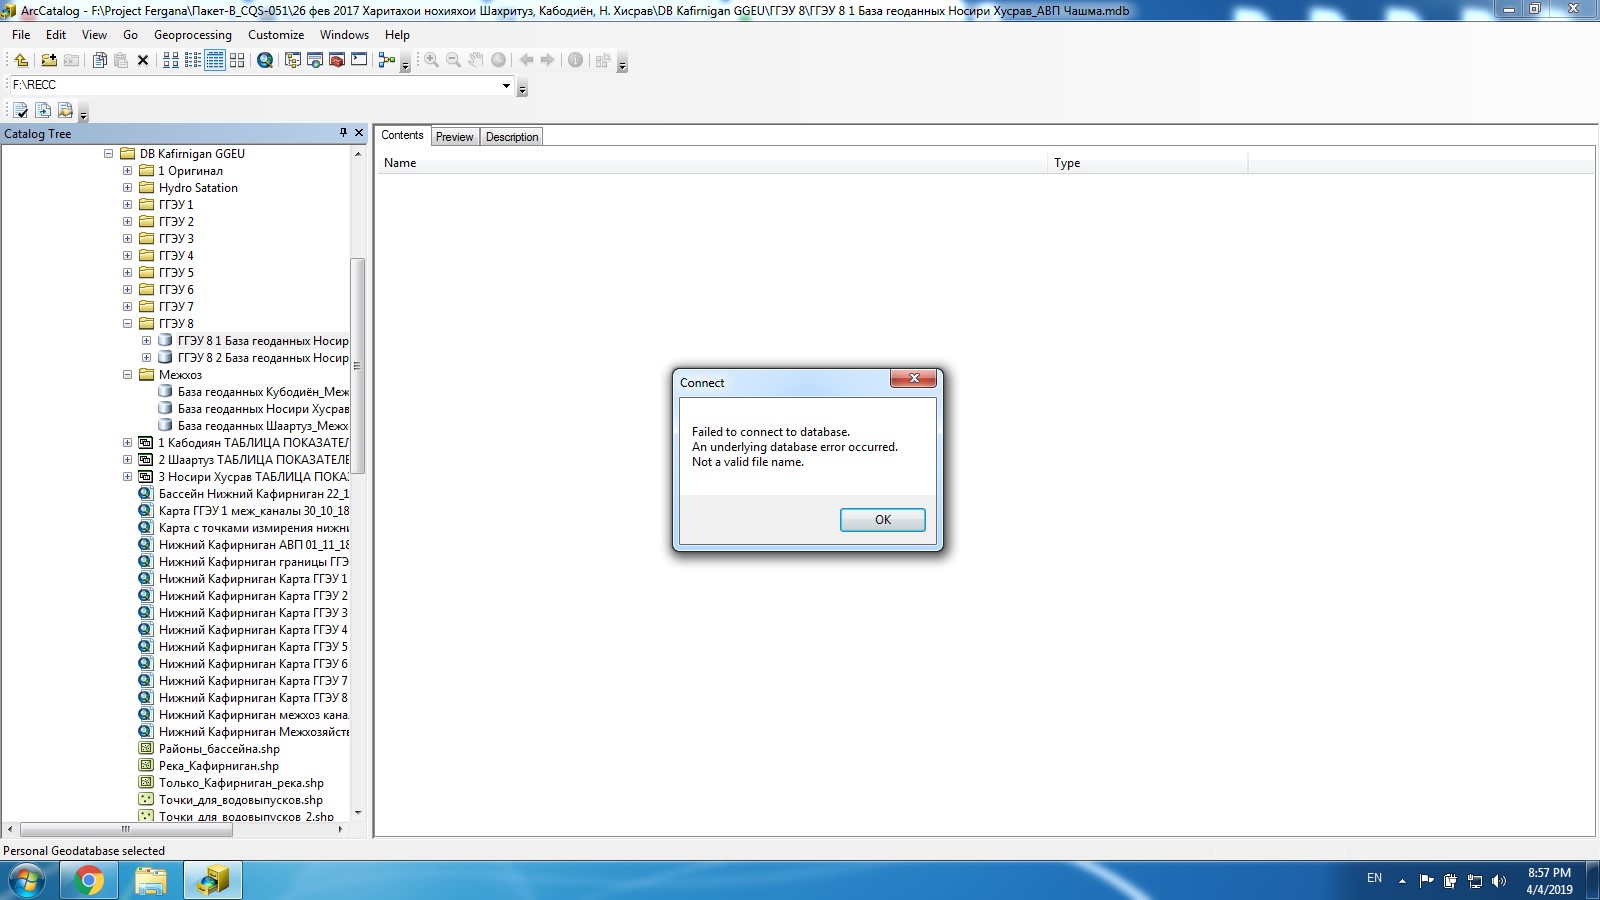The height and width of the screenshot is (900, 1600).
Task: Sort by the Type column header
Action: [x=1148, y=163]
